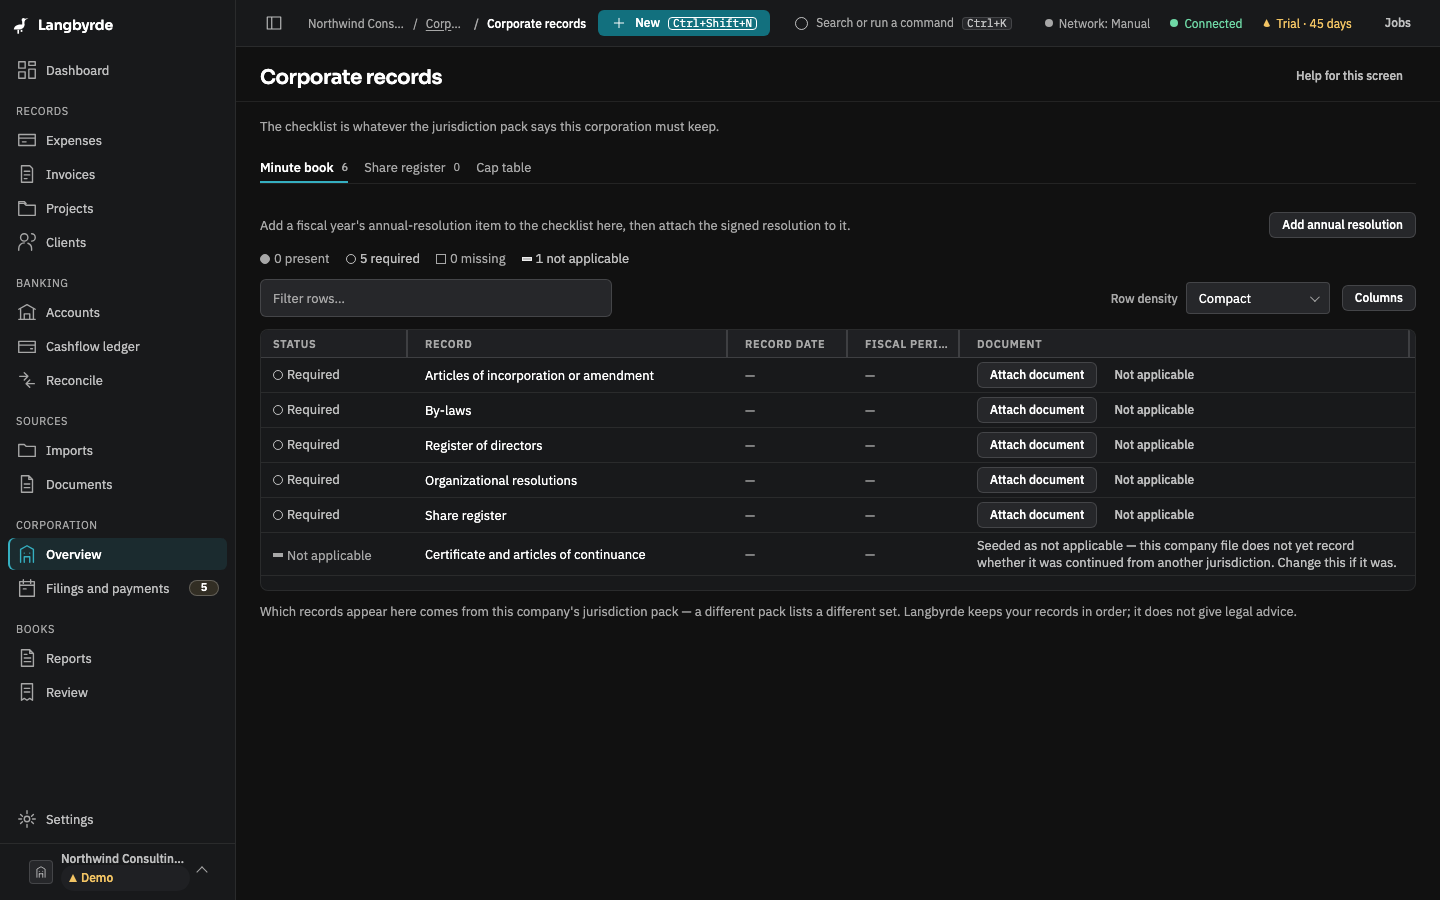Filter by 5 required status
Screen dimensions: 1440x900
tap(383, 259)
